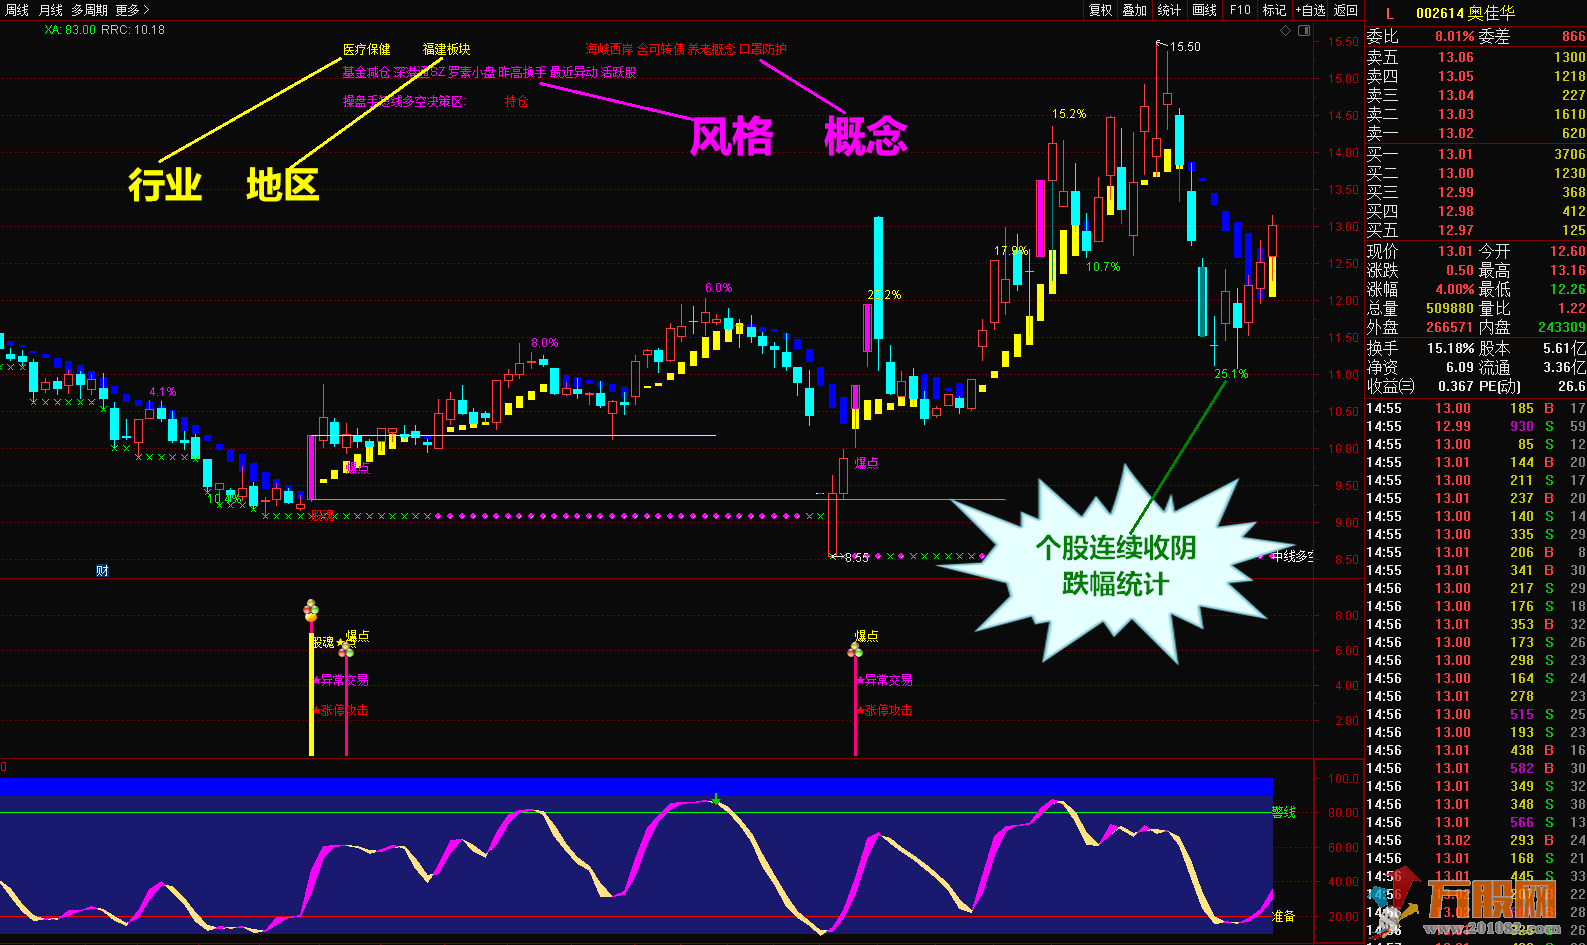This screenshot has width=1587, height=945.
Task: Click the green arrow marker on the oscillator peak
Action: click(716, 799)
